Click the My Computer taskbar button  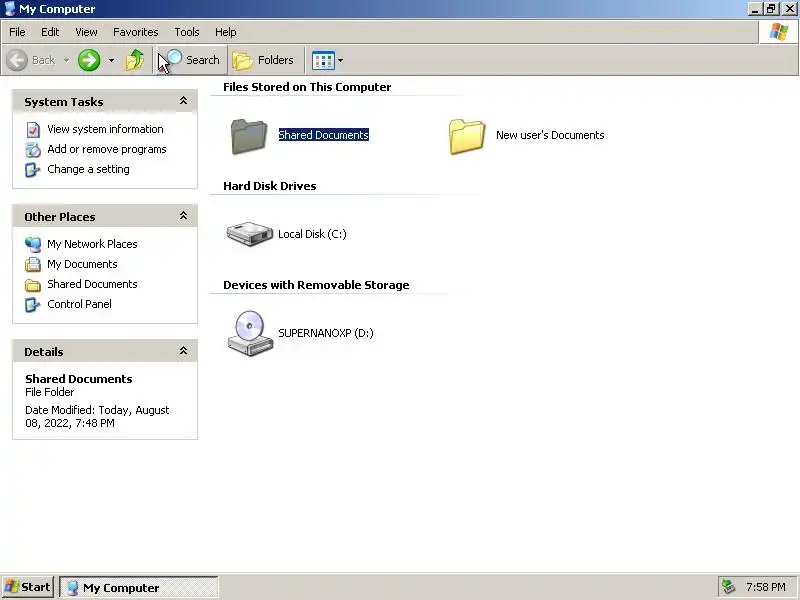[139, 587]
